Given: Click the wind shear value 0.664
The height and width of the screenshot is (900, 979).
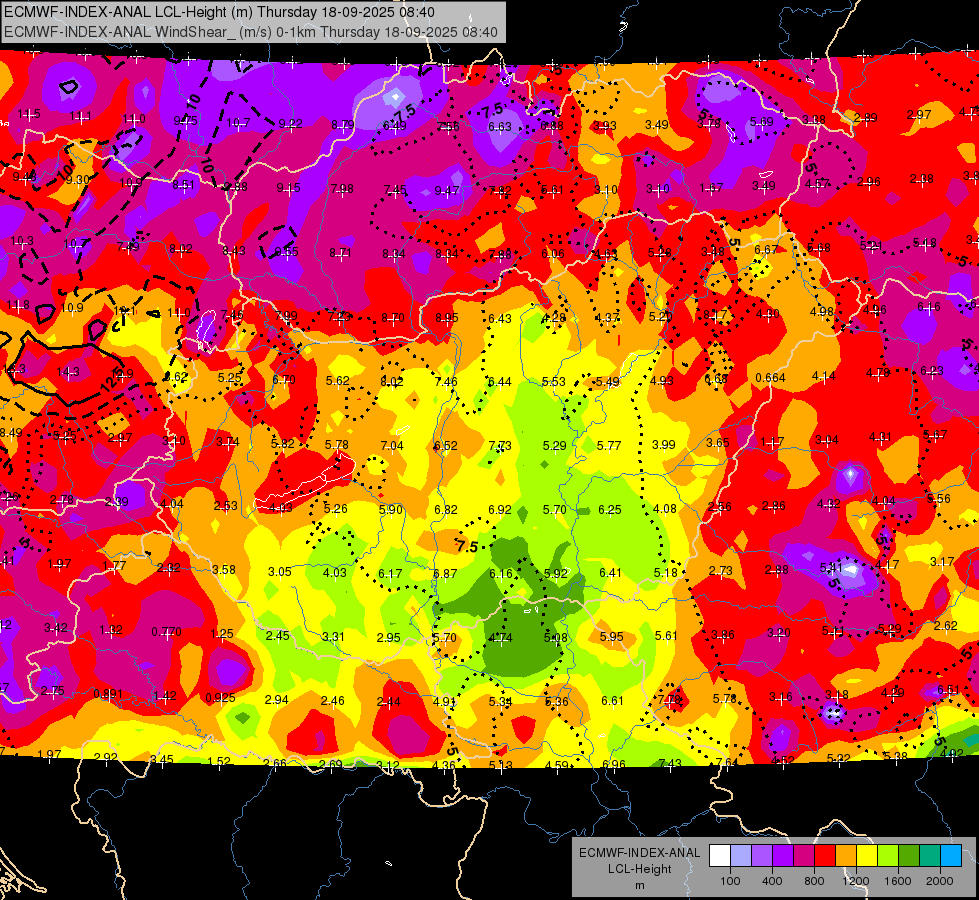Looking at the screenshot, I should point(770,378).
